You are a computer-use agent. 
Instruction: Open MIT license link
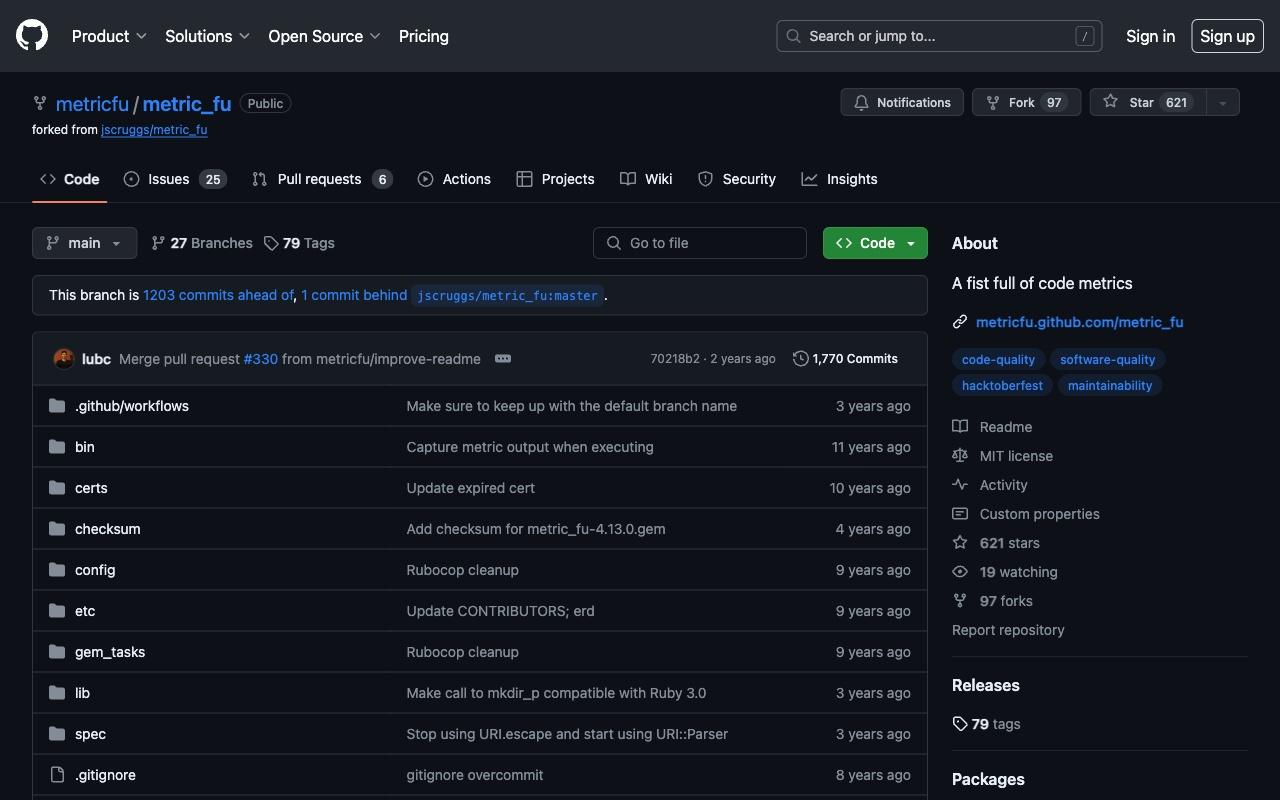pyautogui.click(x=1002, y=456)
